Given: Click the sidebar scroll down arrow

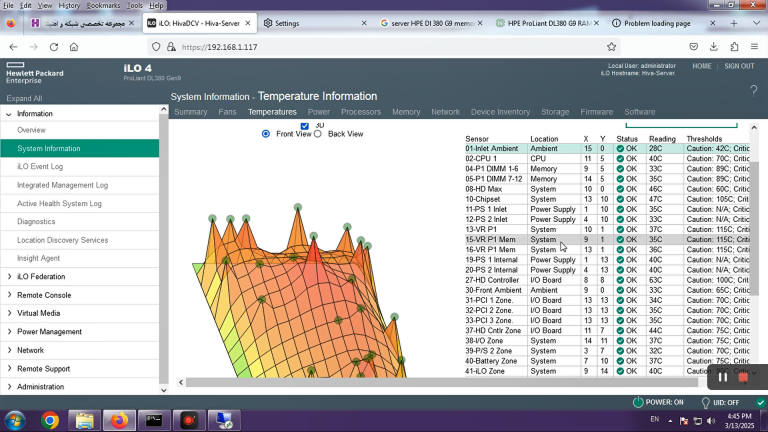Looking at the screenshot, I should point(164,390).
